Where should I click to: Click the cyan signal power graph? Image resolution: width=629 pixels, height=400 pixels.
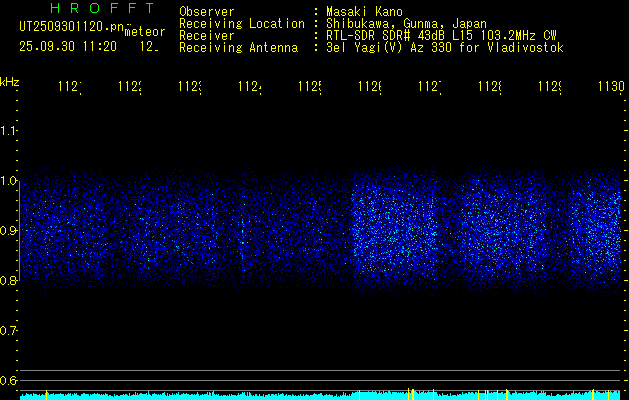320,395
